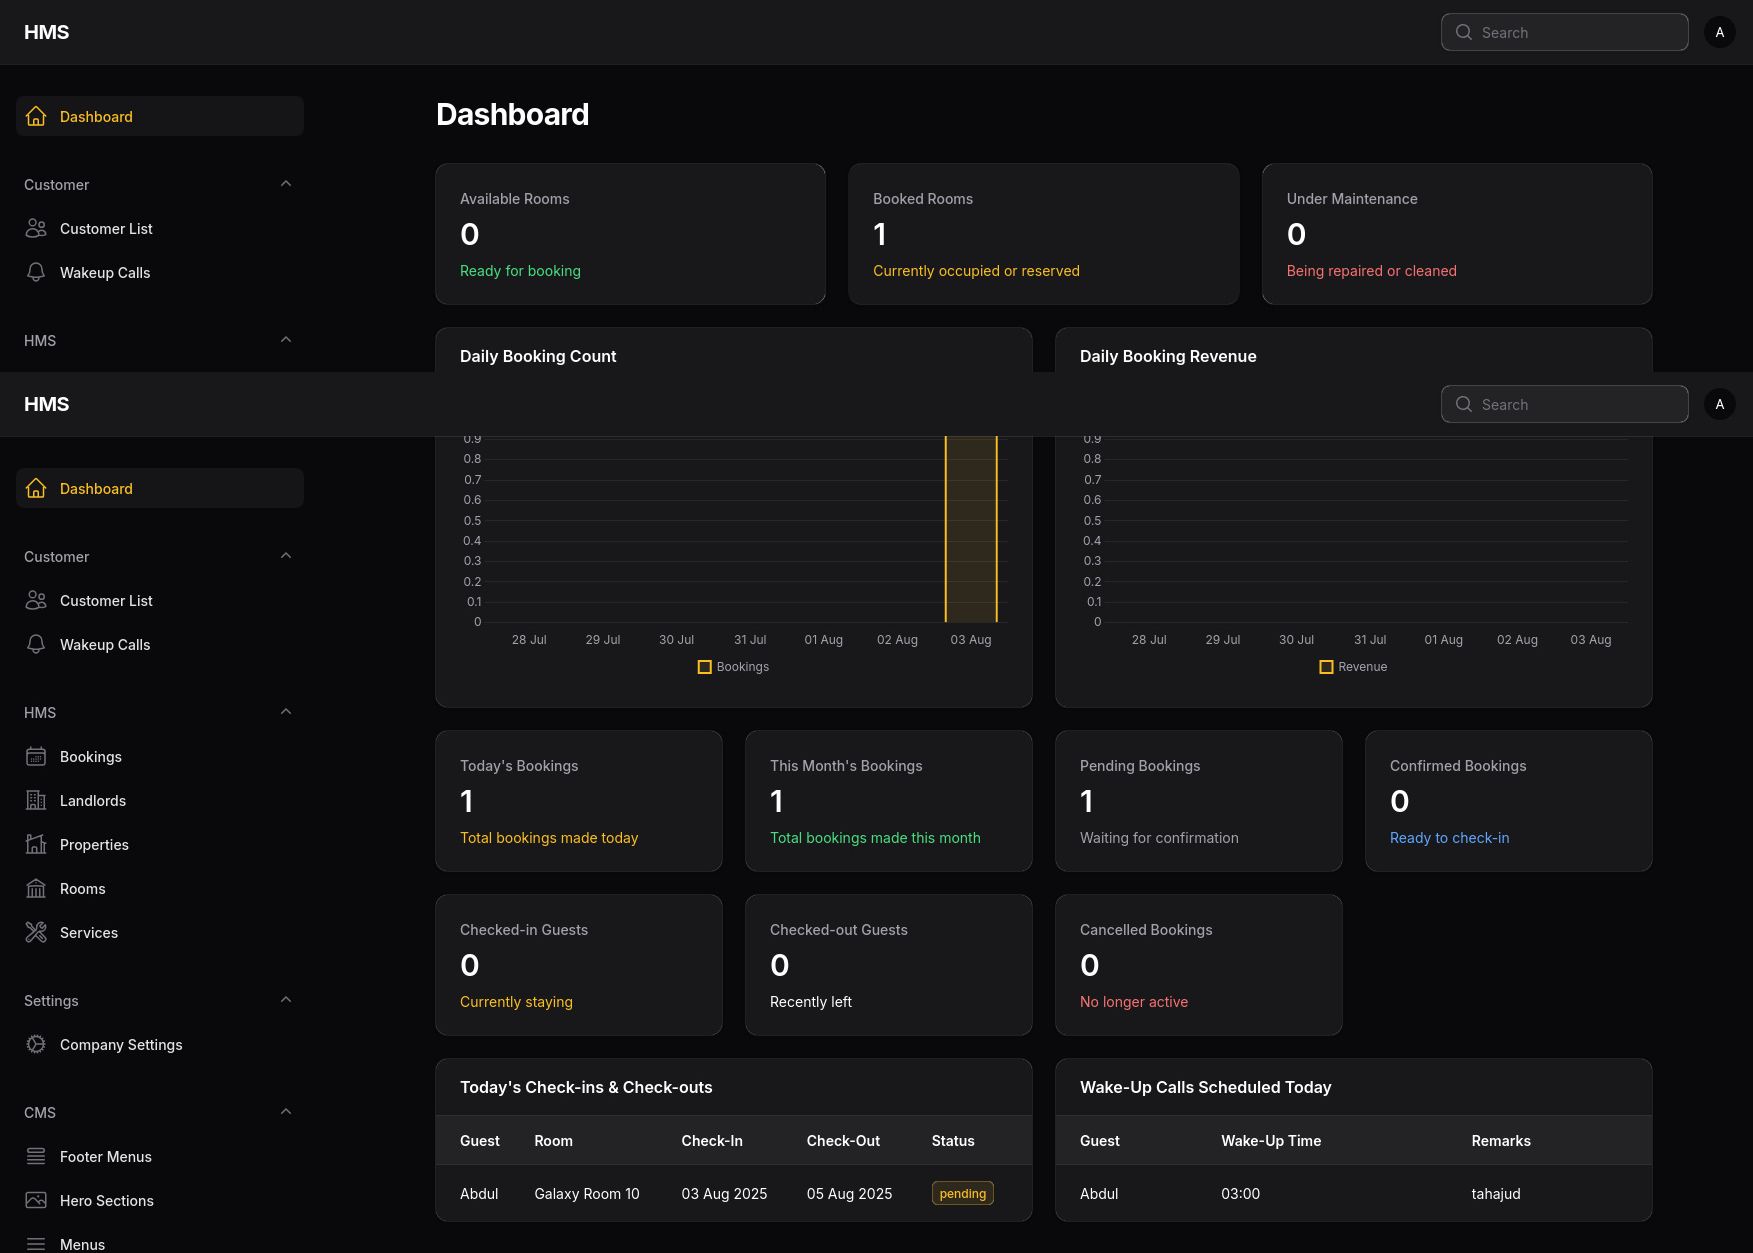Click the Under Maintenance card
The height and width of the screenshot is (1253, 1753).
pos(1456,234)
